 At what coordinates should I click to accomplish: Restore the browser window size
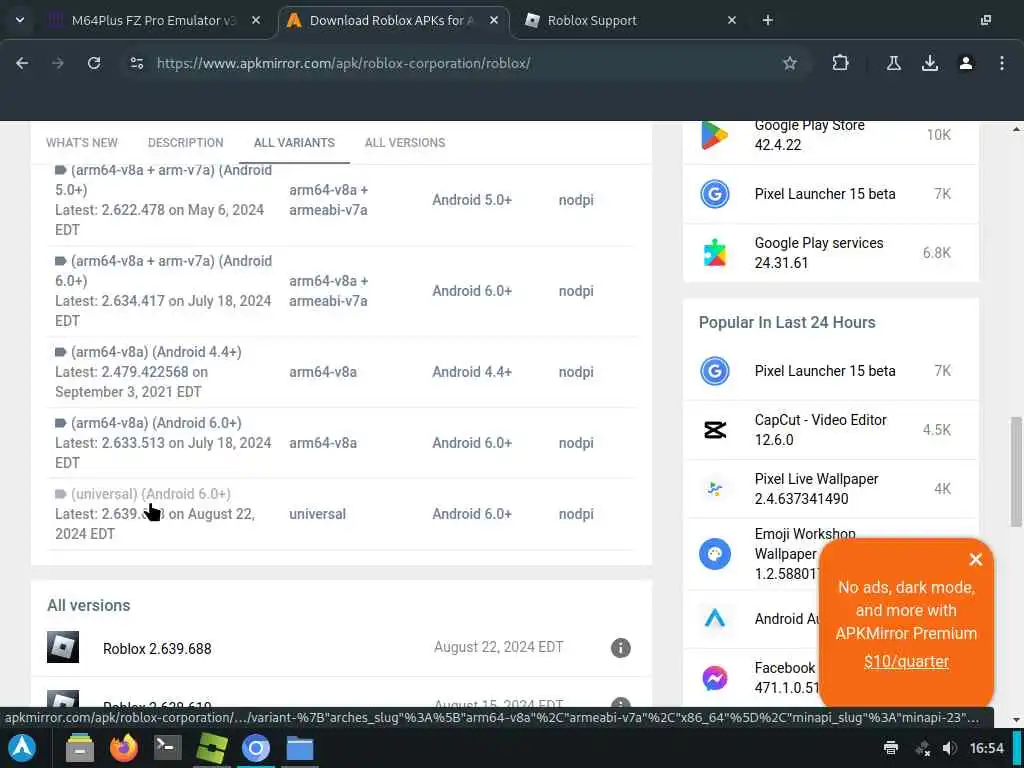tap(986, 20)
